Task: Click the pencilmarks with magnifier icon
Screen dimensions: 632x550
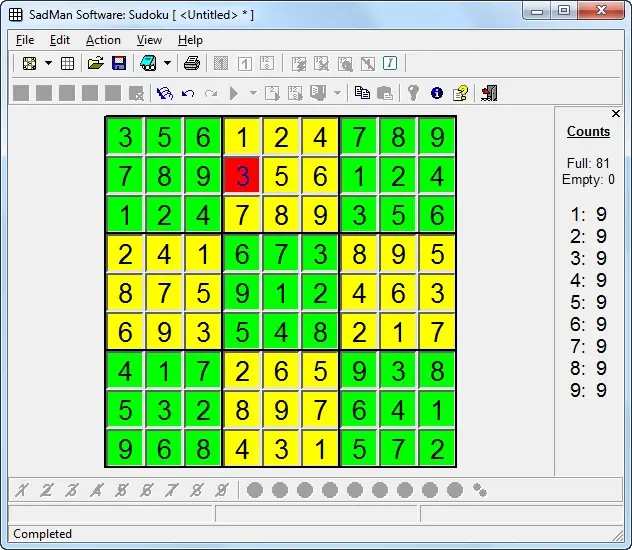Action: 345,63
